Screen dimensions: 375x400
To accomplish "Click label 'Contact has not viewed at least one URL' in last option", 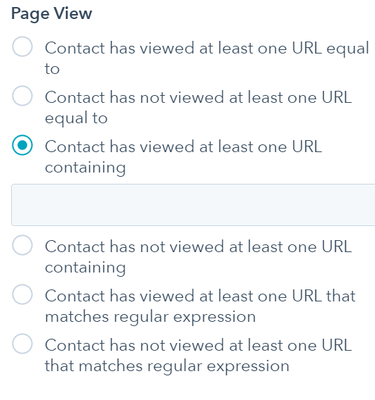I will (198, 345).
